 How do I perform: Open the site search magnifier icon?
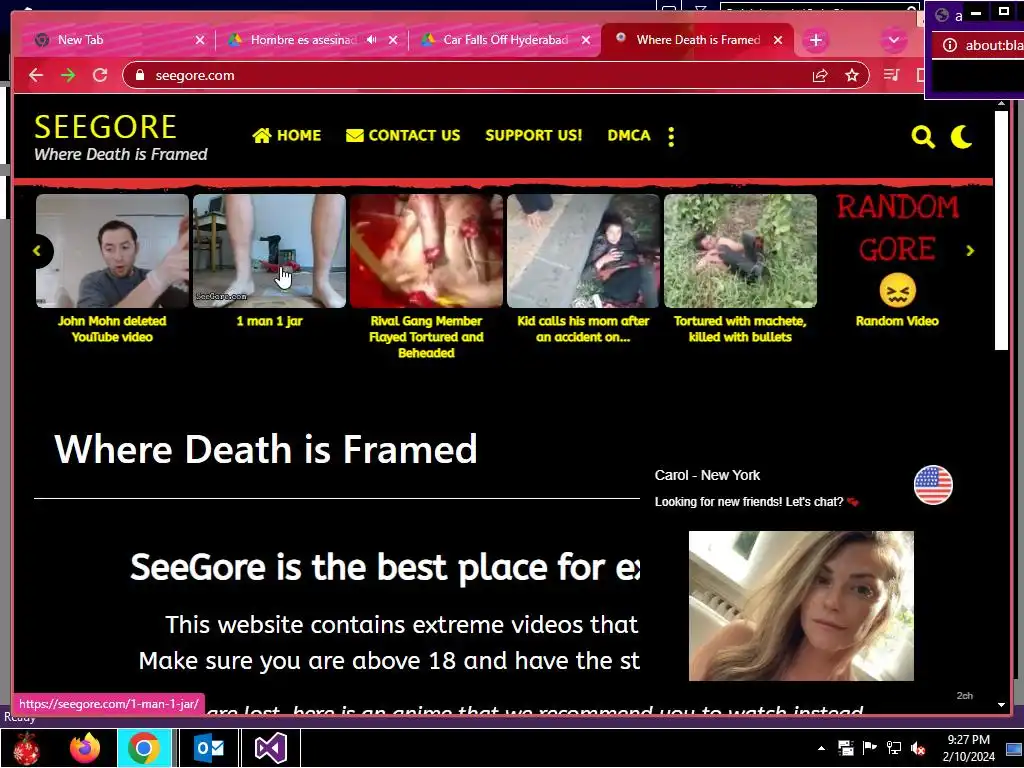click(923, 137)
